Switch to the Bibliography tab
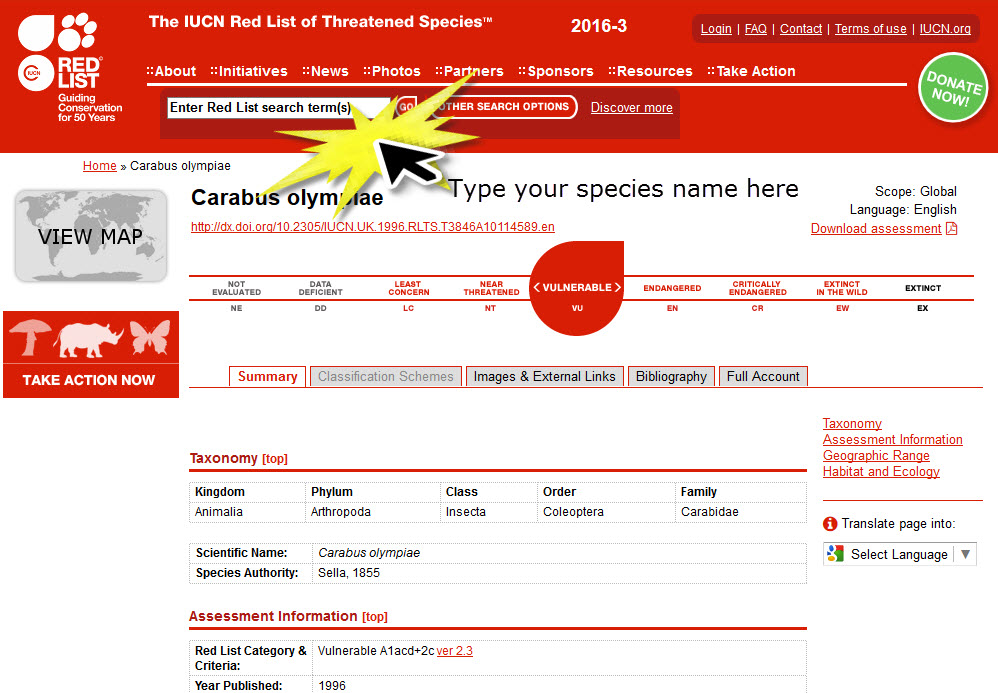Viewport: 998px width, 693px height. pos(671,376)
